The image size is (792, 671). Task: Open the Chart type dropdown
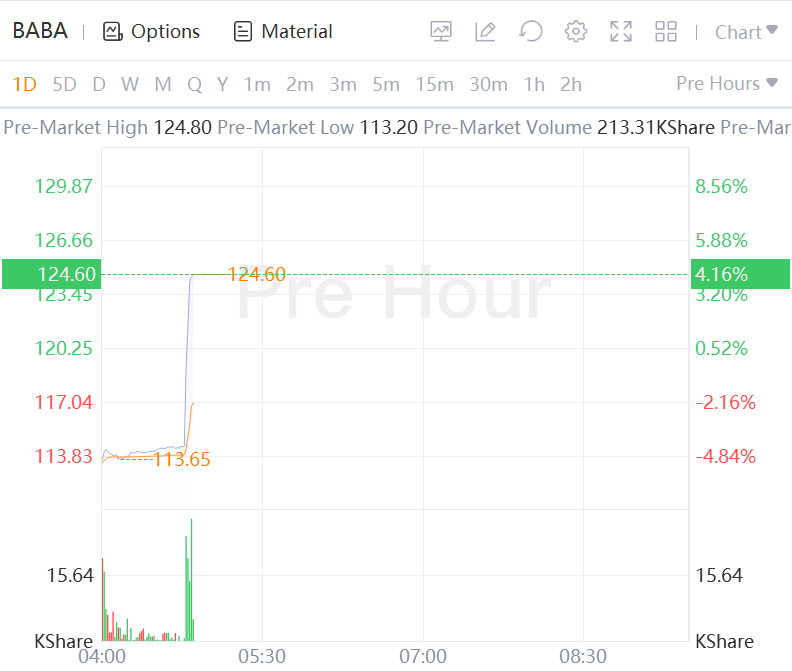click(x=746, y=32)
